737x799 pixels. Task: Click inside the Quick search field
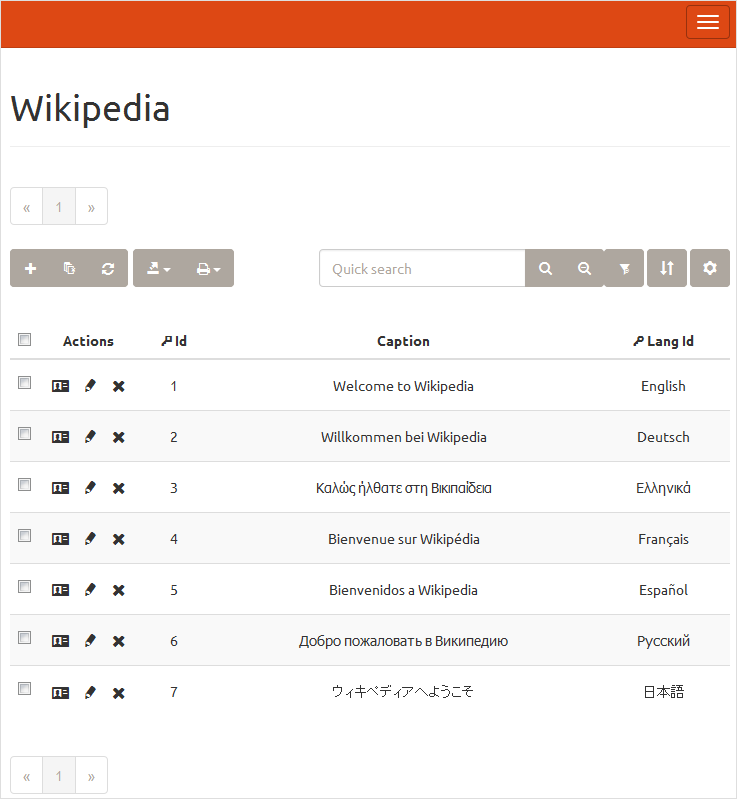tap(423, 269)
